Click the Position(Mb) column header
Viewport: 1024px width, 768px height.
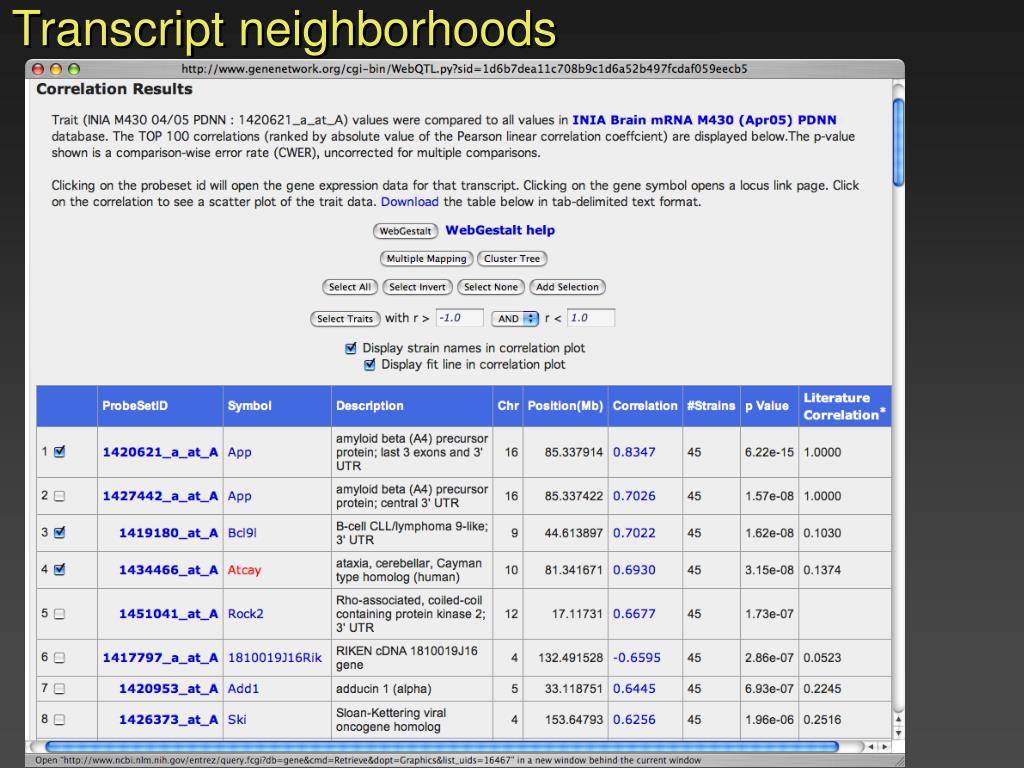pyautogui.click(x=565, y=406)
